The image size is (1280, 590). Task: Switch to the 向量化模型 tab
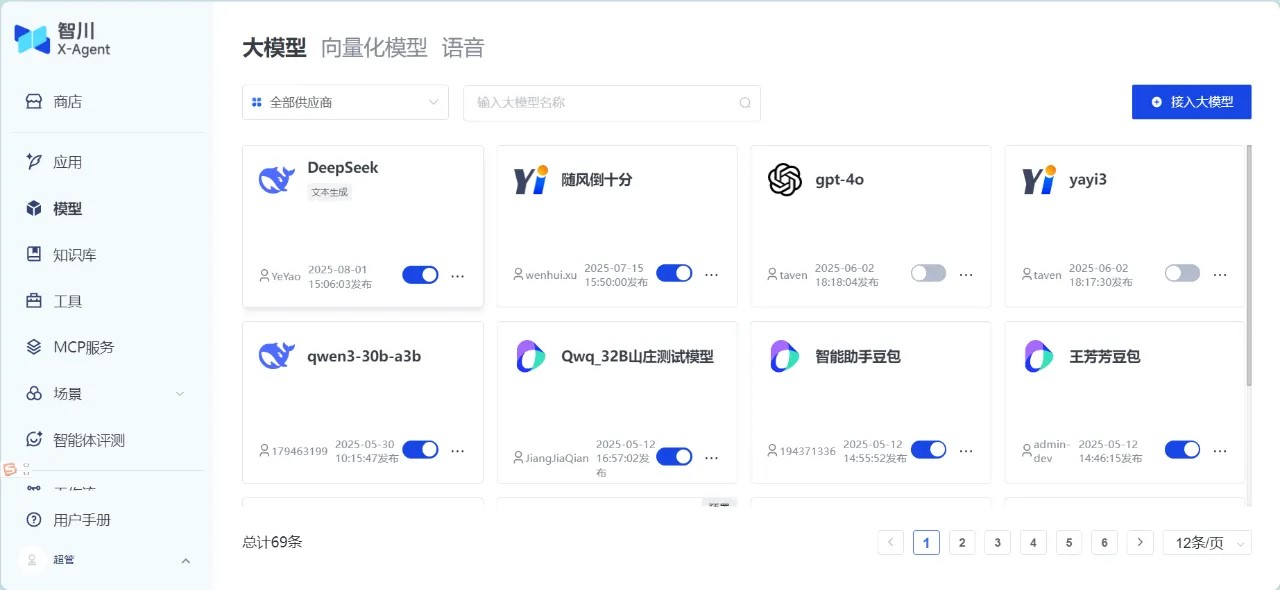click(x=374, y=48)
